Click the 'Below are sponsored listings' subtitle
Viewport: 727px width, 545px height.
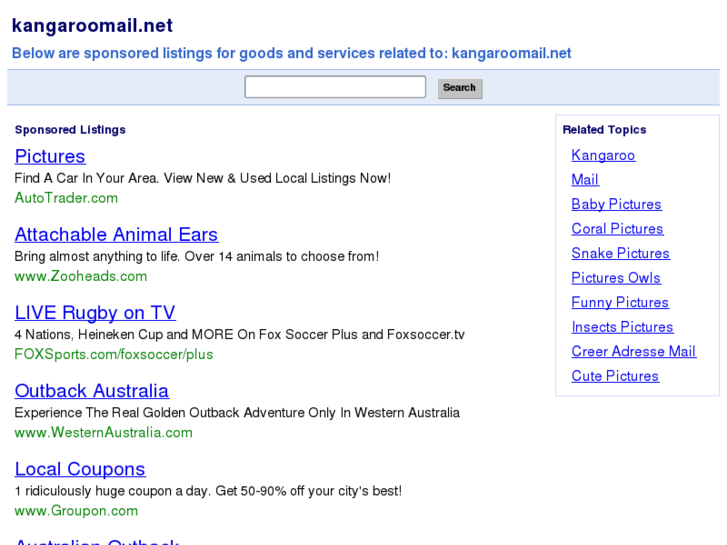tap(292, 53)
